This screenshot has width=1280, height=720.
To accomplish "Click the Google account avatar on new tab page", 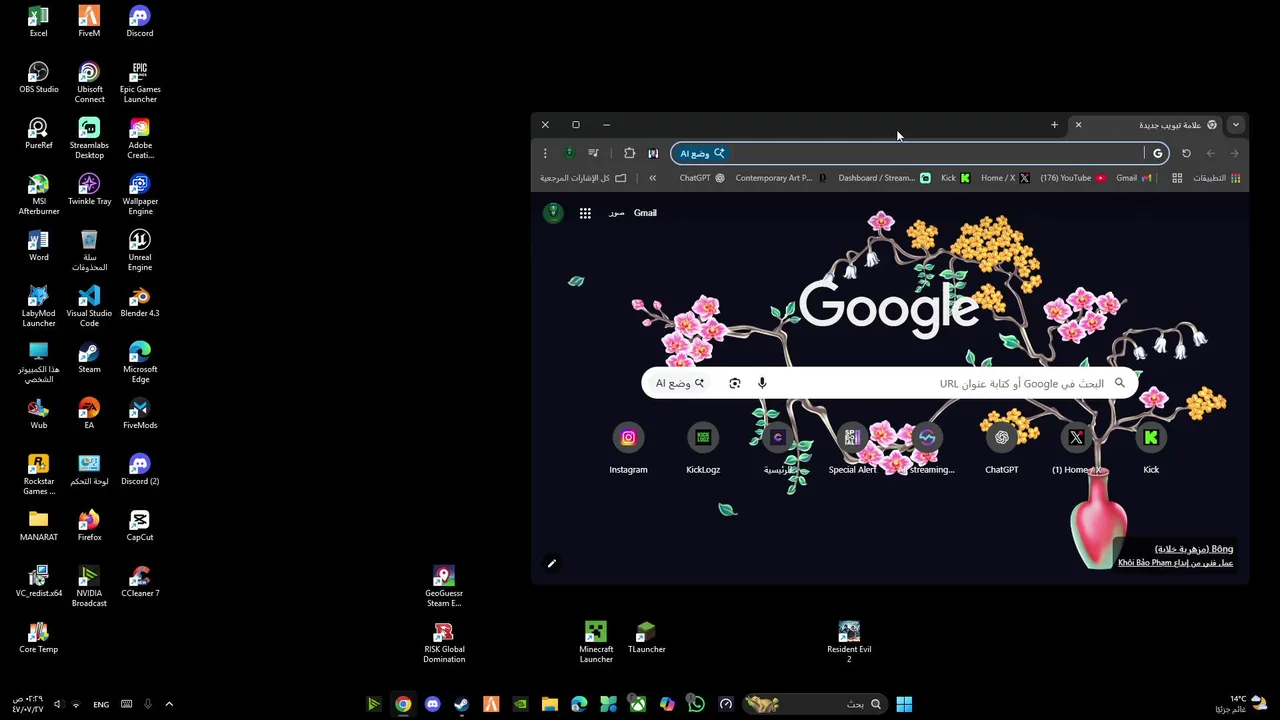I will [x=553, y=213].
